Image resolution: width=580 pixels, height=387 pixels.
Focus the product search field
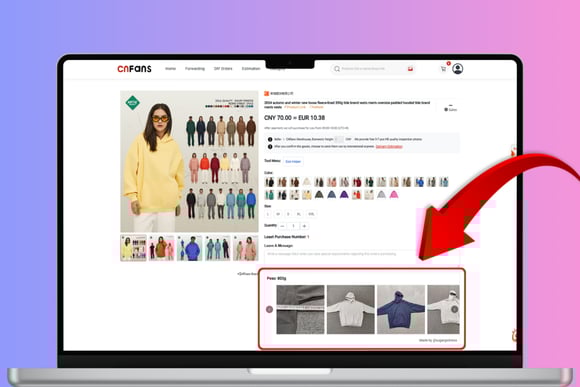click(x=373, y=69)
